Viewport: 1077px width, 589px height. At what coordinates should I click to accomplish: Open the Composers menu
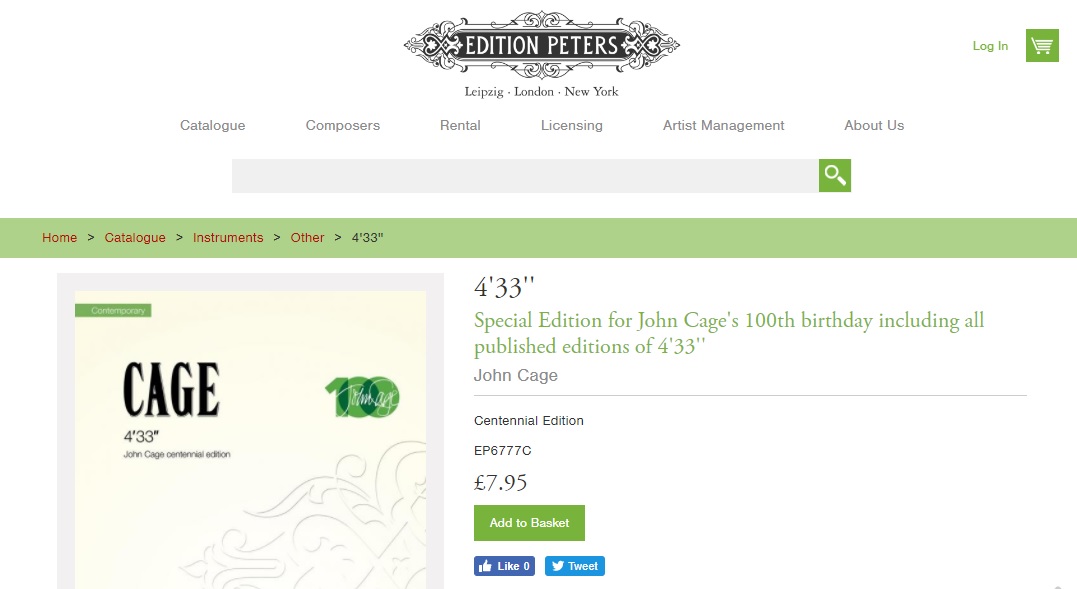click(x=343, y=126)
